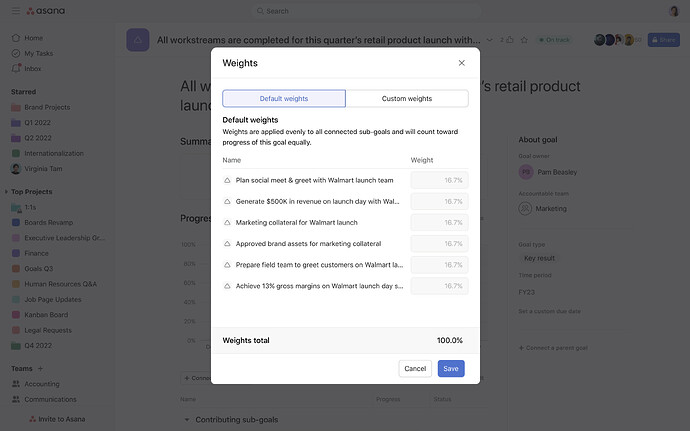Image resolution: width=690 pixels, height=431 pixels.
Task: Open the On track status pill
Action: 554,40
